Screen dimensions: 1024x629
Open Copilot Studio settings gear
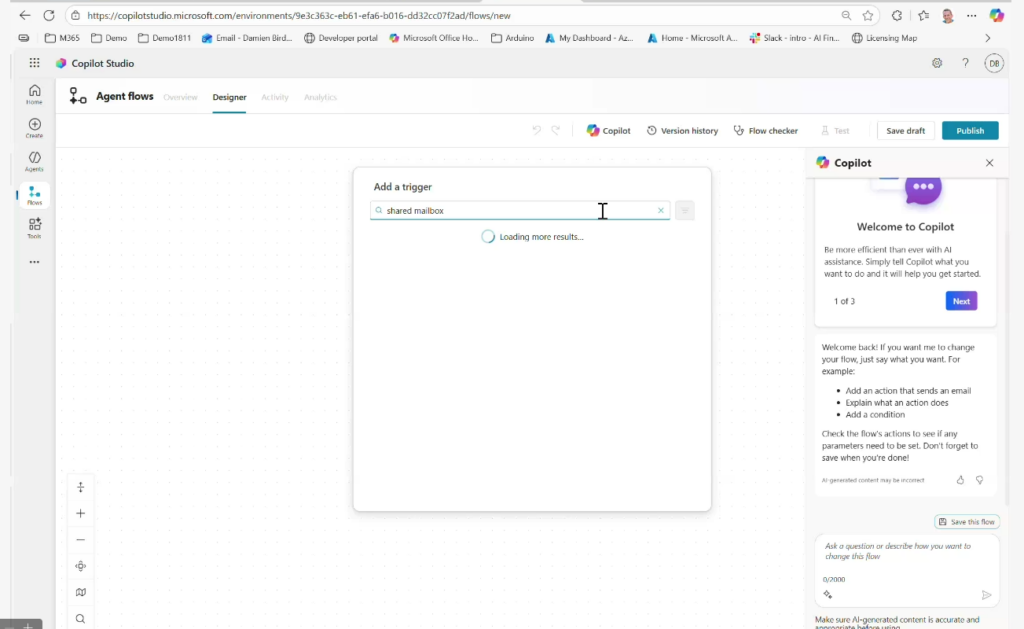click(936, 63)
